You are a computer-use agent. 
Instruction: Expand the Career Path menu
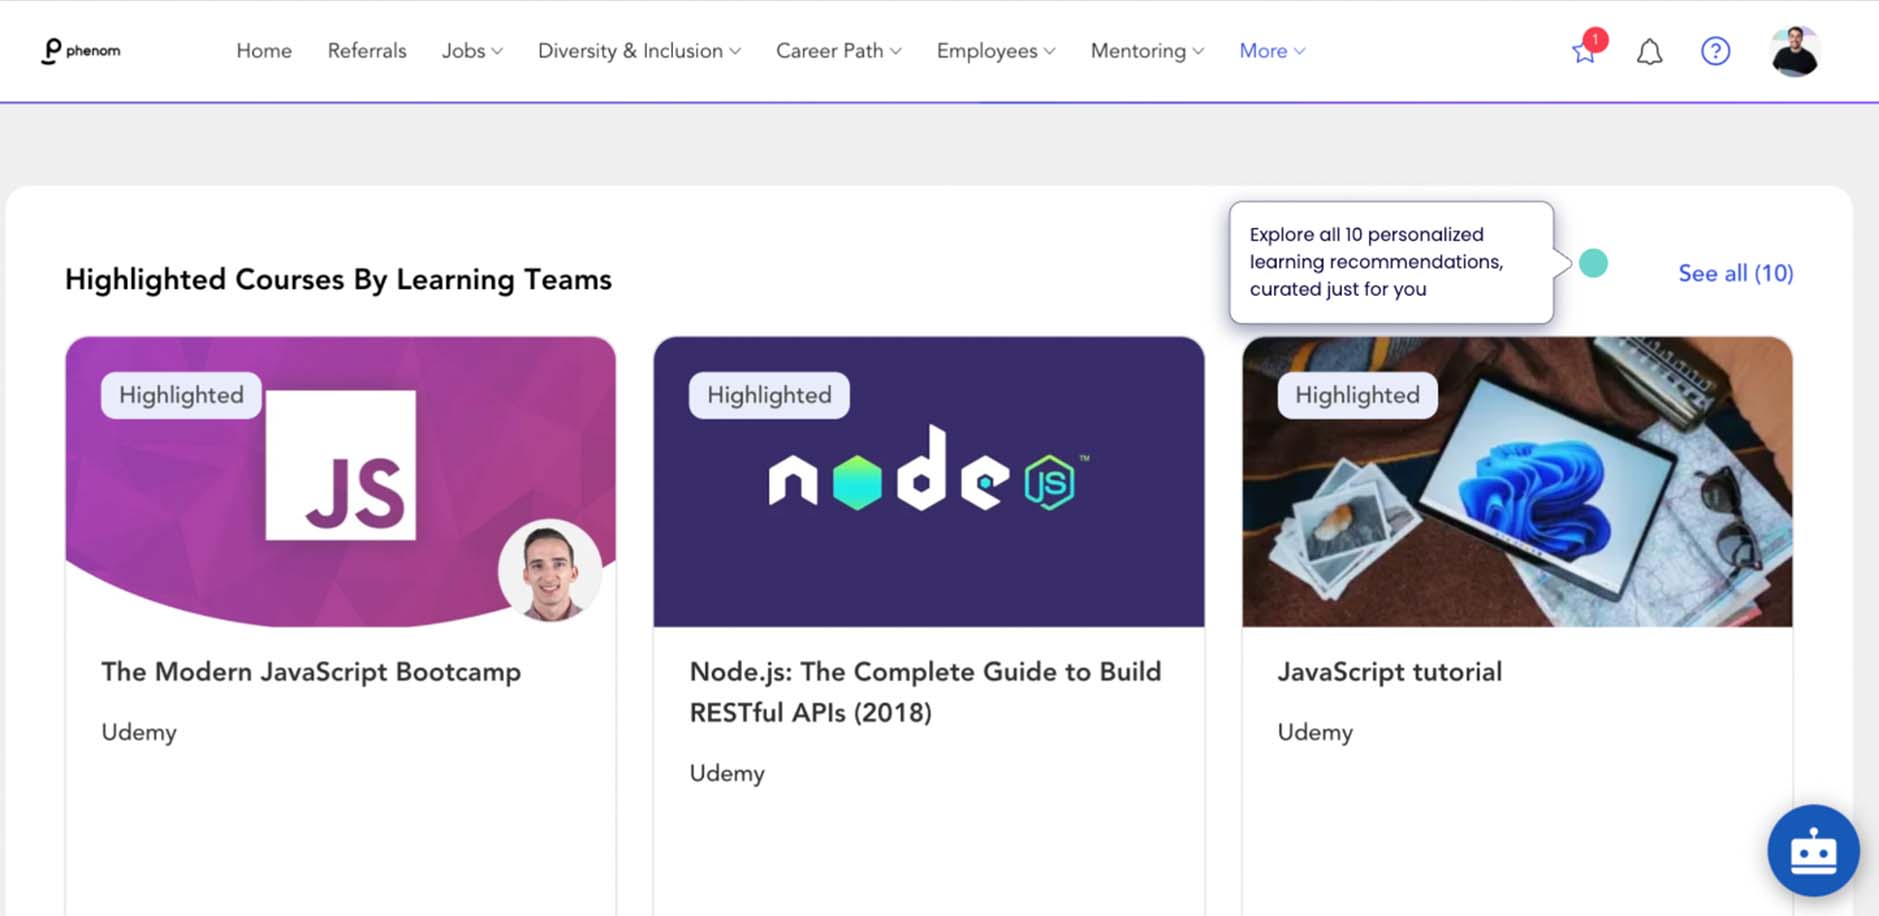pyautogui.click(x=838, y=51)
